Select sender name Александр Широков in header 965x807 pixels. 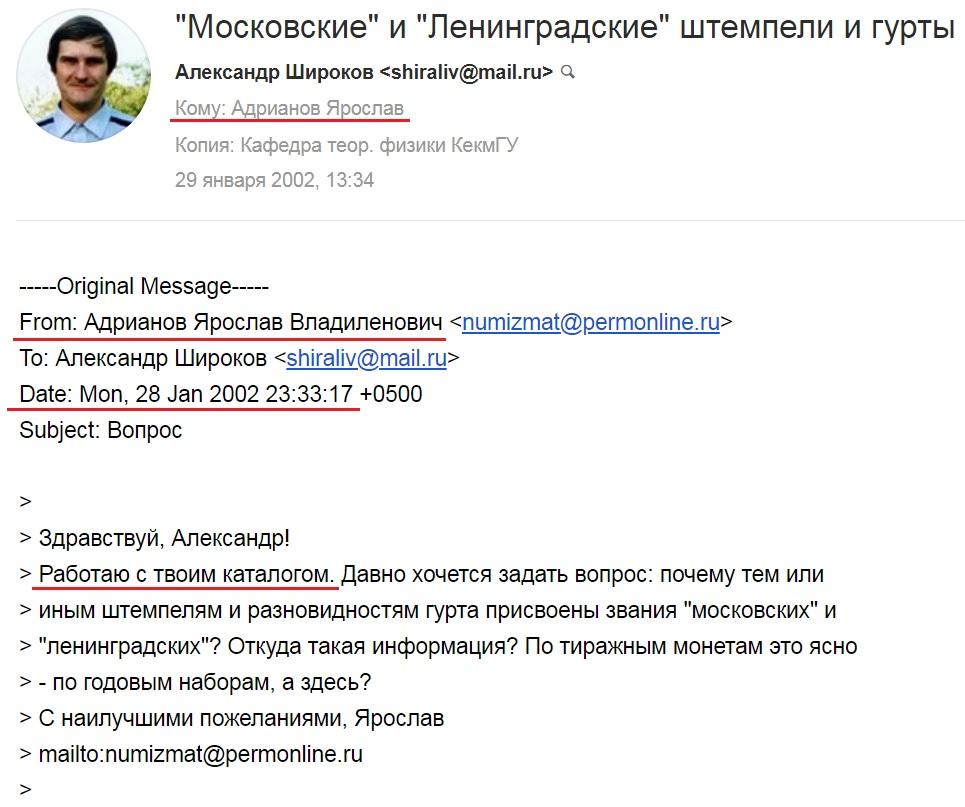click(274, 73)
